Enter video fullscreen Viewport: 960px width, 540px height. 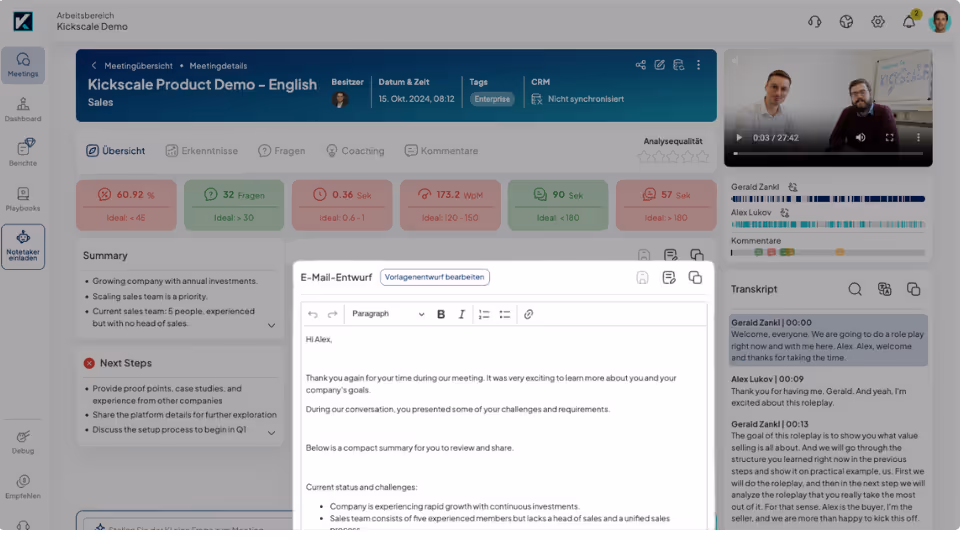(890, 138)
